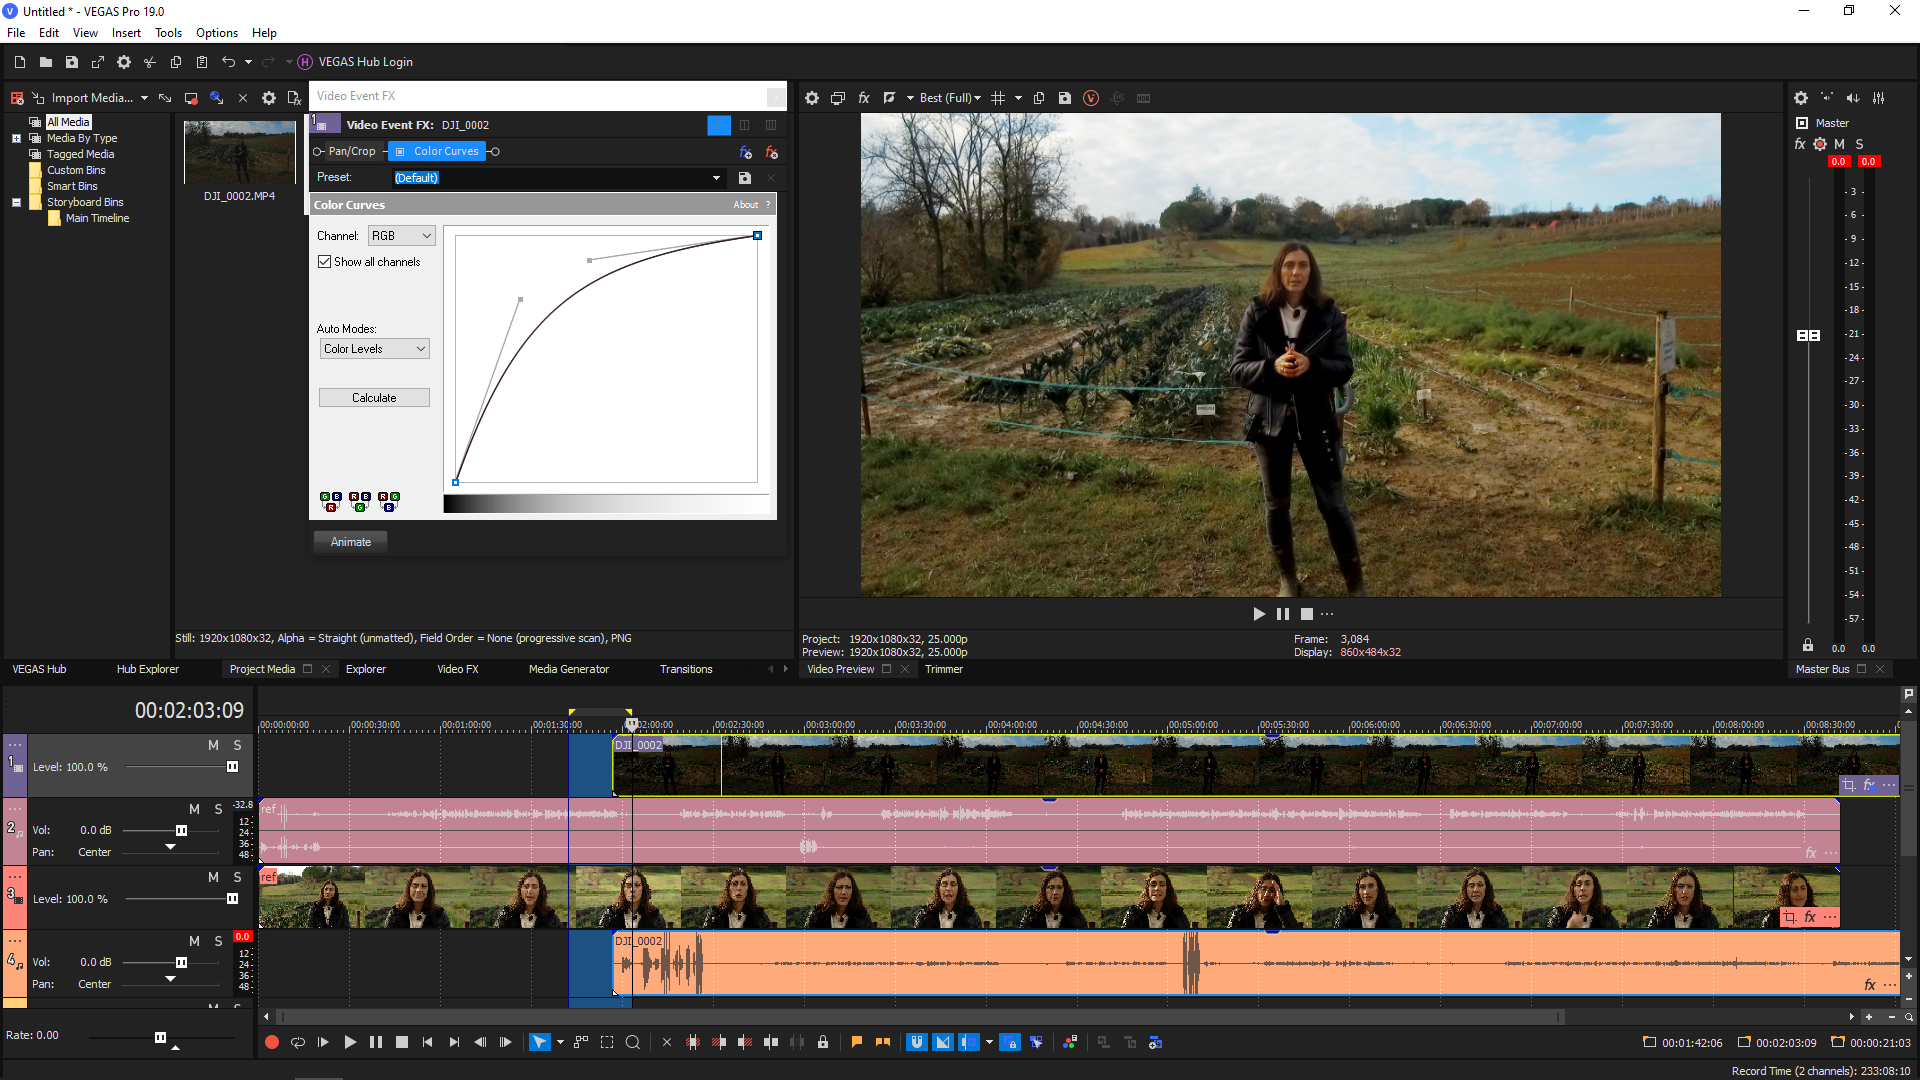1920x1080 pixels.
Task: Adjust track 2 Vol slider handle
Action: pos(181,830)
